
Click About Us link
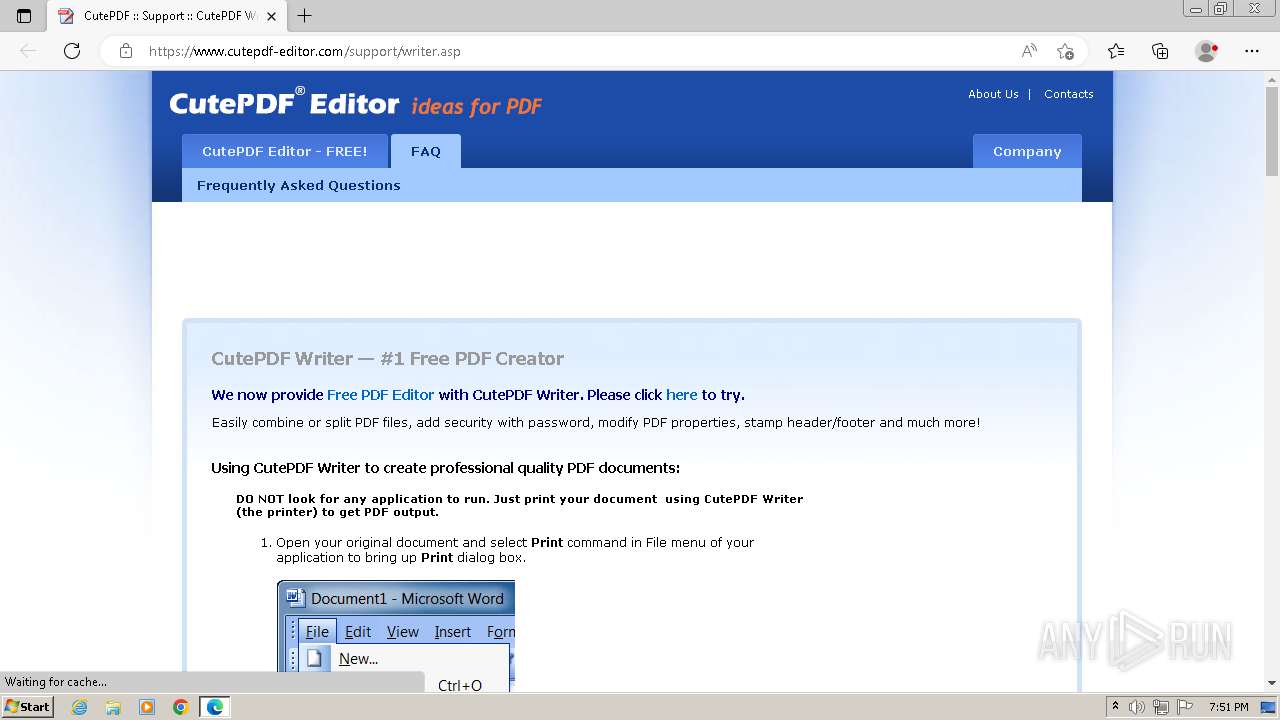[993, 94]
